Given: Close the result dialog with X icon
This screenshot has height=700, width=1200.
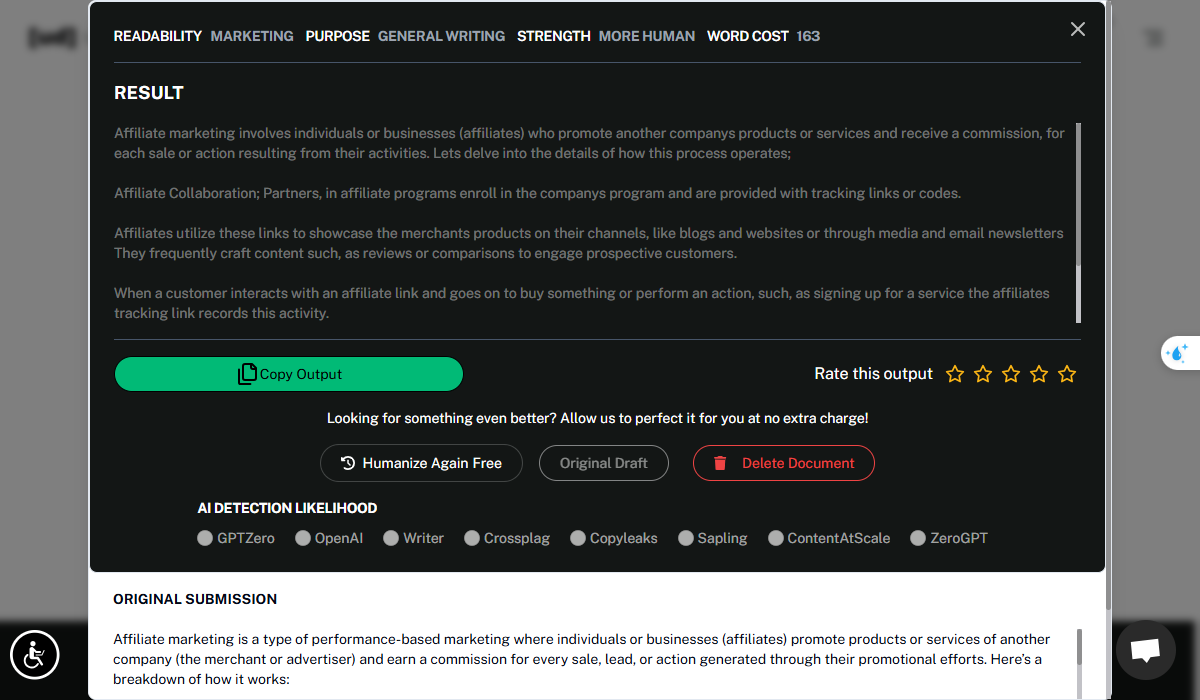Looking at the screenshot, I should click(1077, 30).
